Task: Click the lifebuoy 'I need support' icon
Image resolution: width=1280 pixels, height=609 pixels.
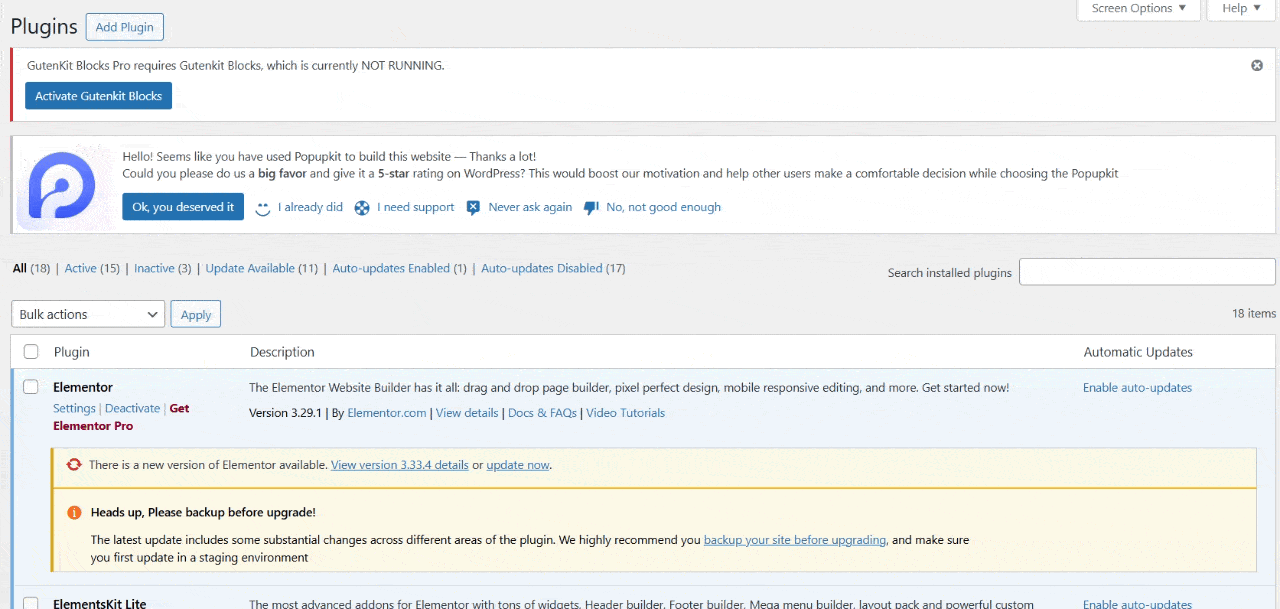Action: 362,208
